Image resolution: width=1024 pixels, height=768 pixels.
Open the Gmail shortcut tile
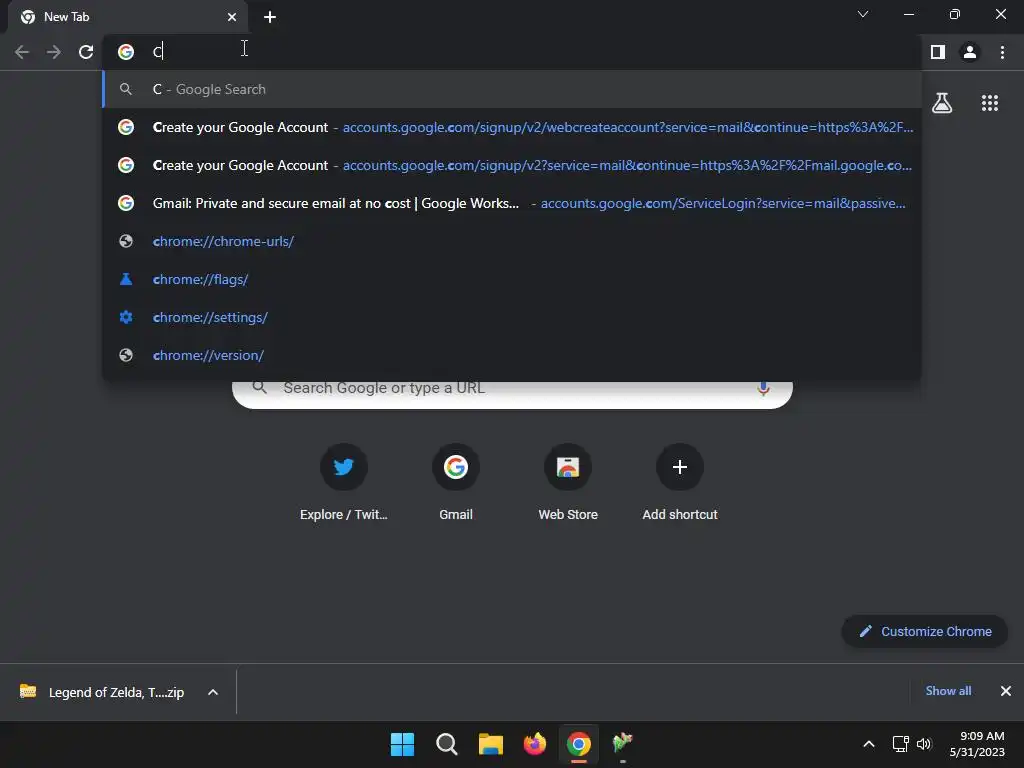point(456,482)
